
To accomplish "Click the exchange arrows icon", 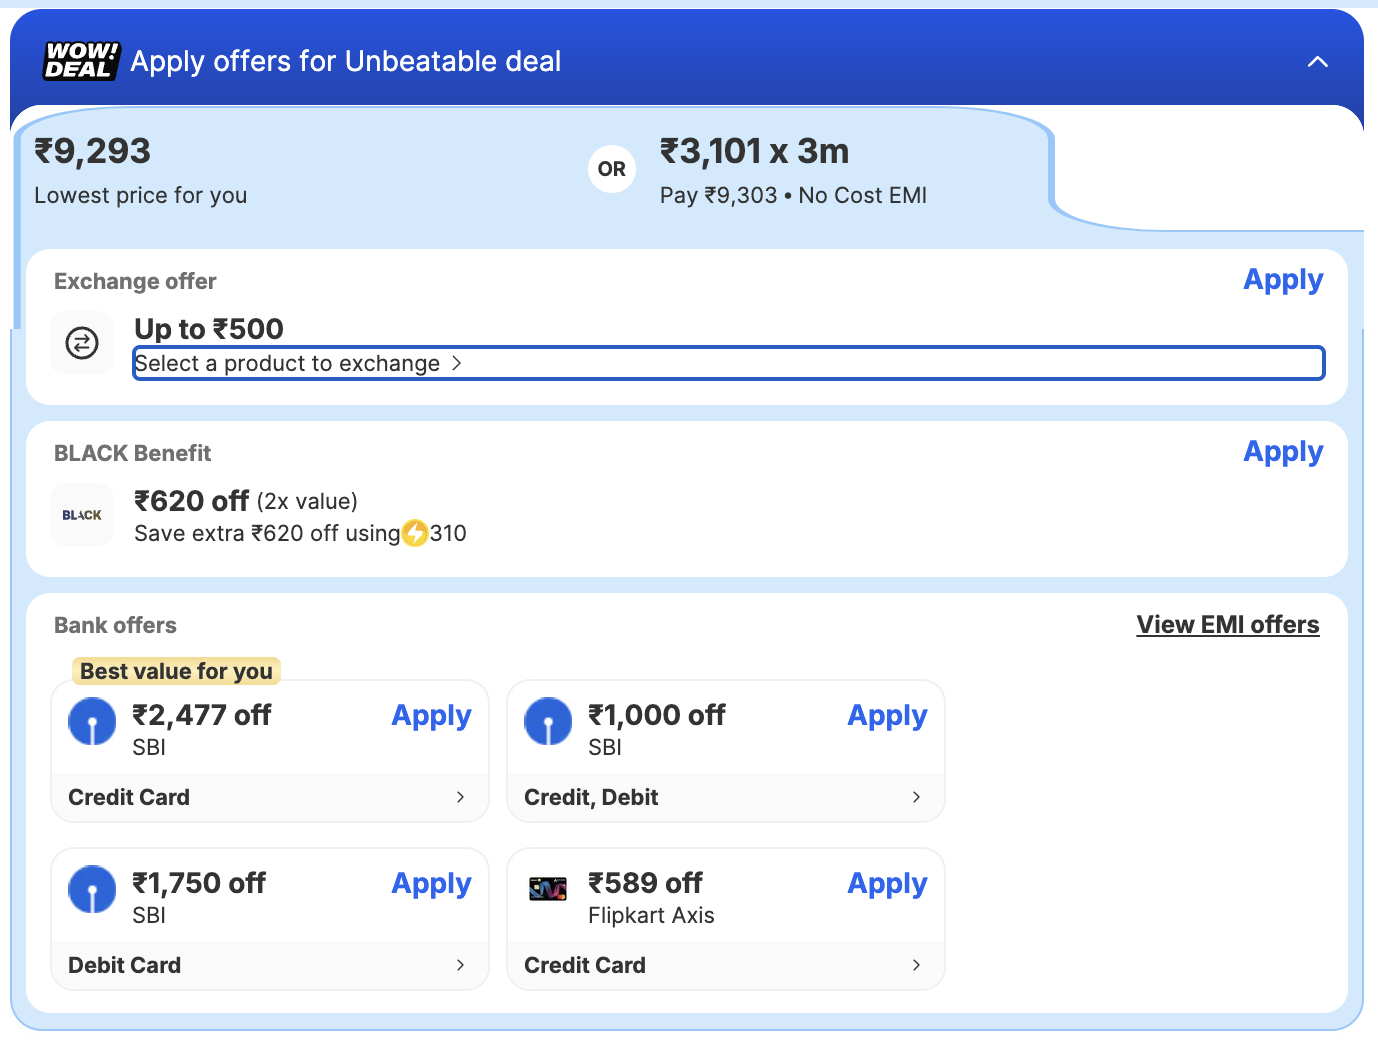I will [x=82, y=343].
